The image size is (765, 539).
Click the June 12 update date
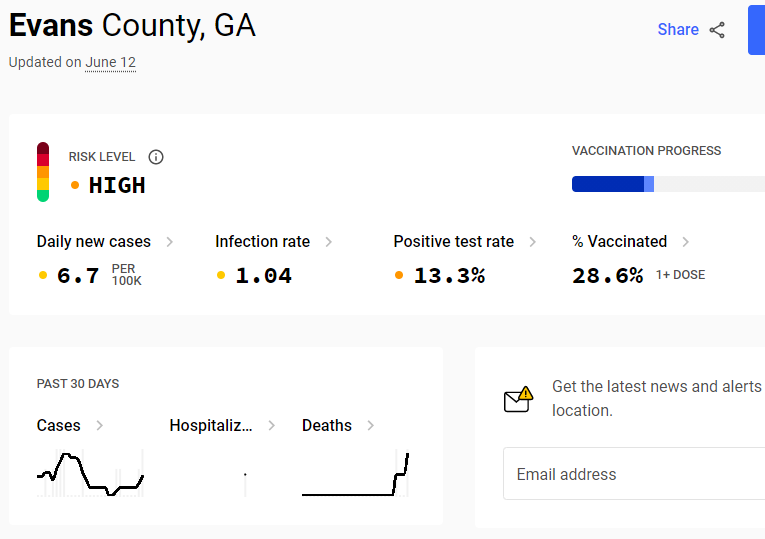[110, 62]
